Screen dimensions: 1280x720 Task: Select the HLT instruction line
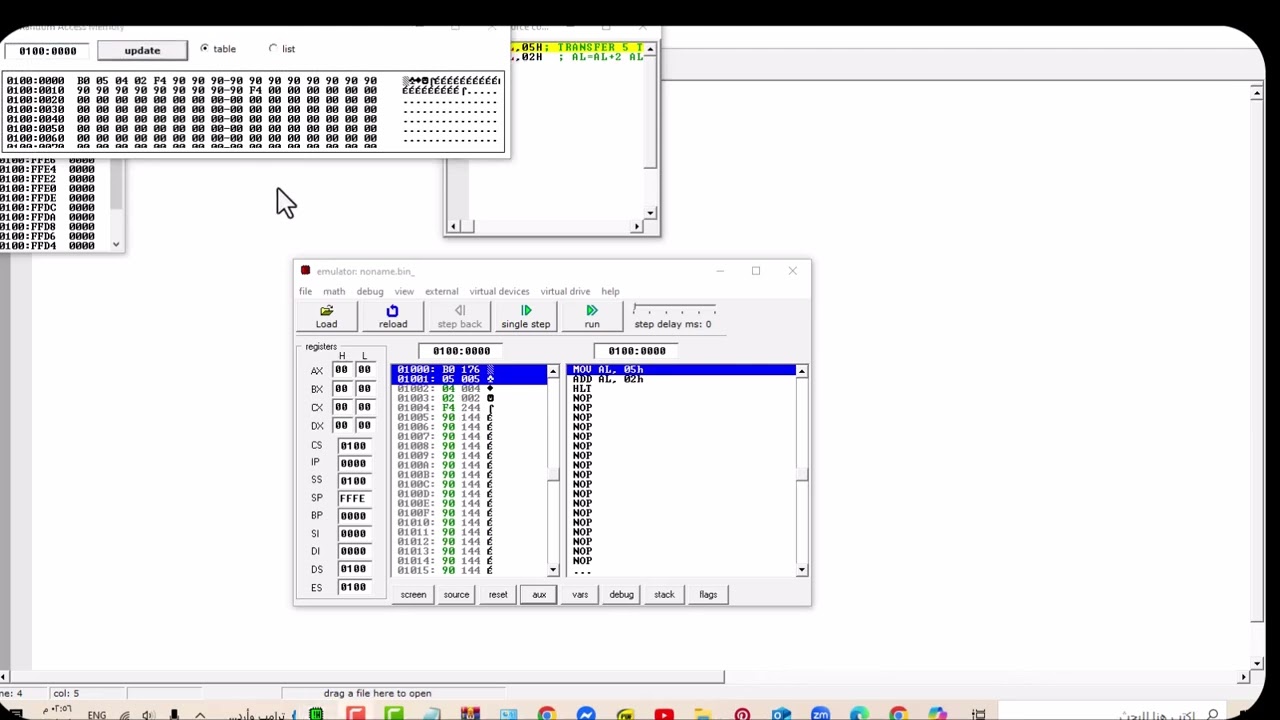(682, 389)
